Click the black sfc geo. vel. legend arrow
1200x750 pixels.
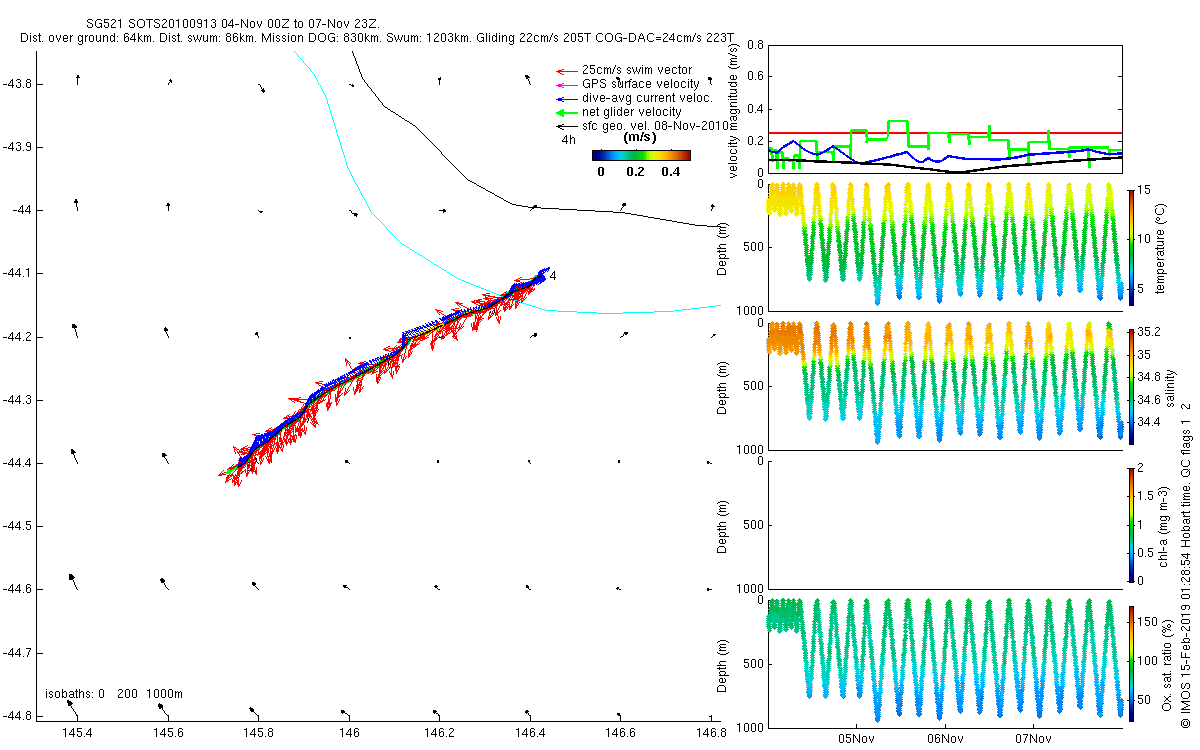tap(566, 127)
